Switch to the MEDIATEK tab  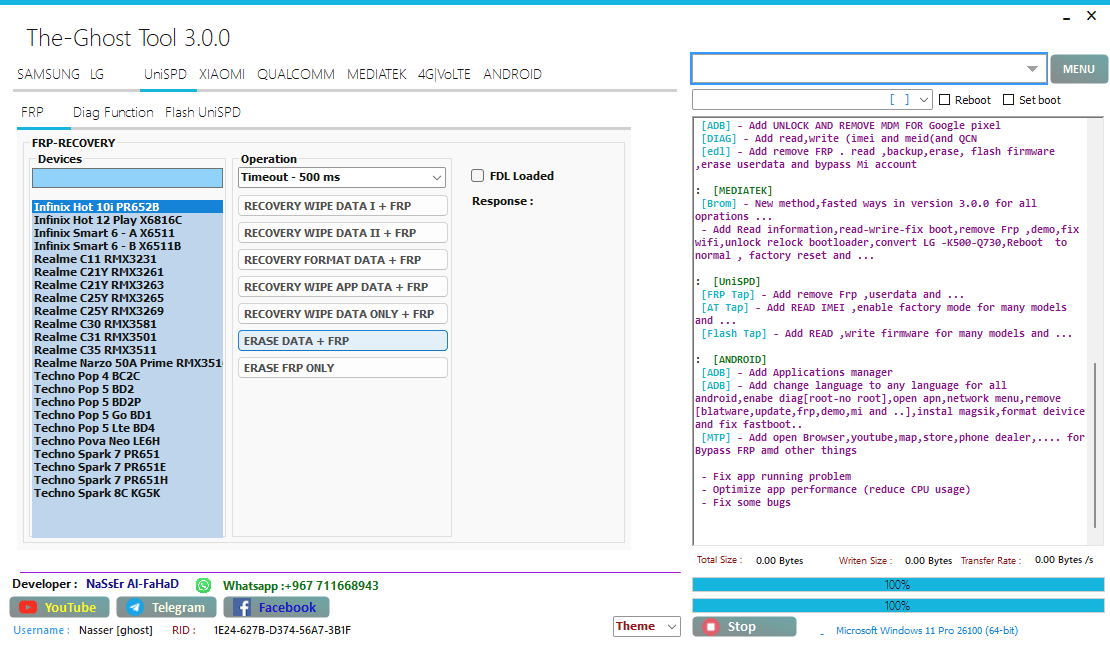[376, 74]
